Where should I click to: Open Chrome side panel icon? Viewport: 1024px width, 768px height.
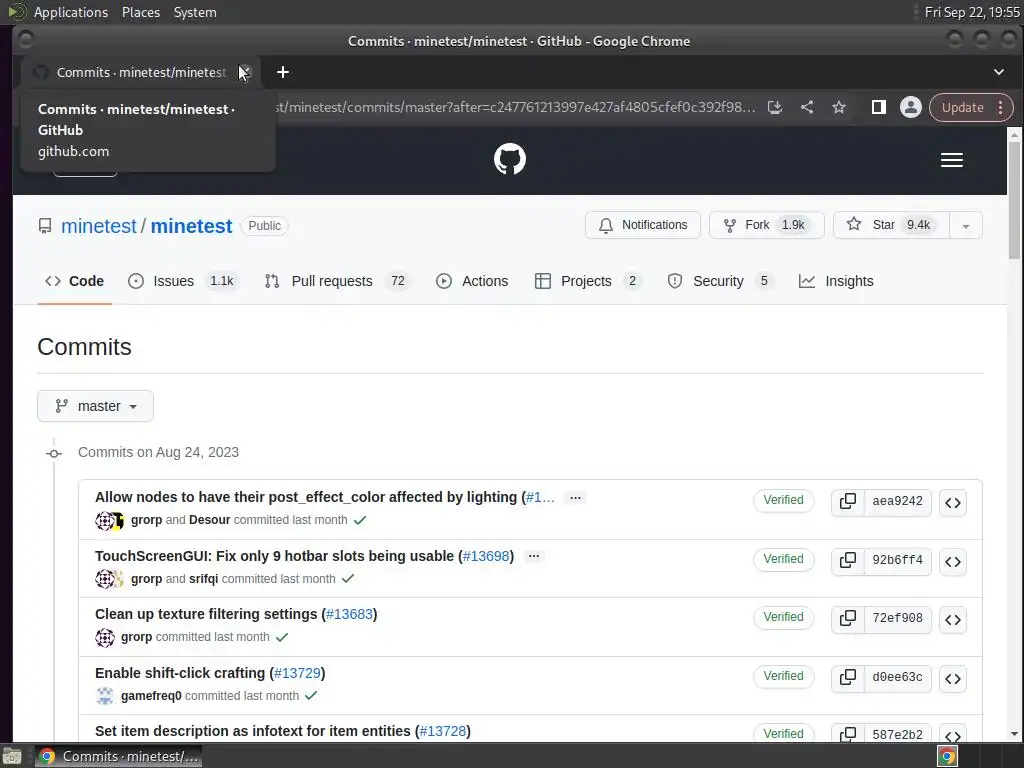(x=878, y=107)
